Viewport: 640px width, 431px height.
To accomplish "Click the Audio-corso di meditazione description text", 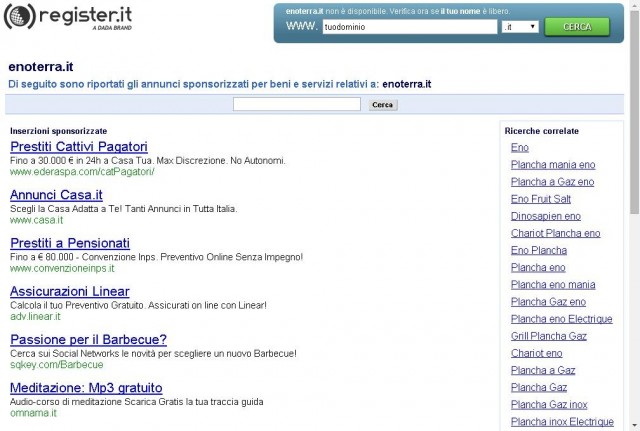I will click(137, 402).
